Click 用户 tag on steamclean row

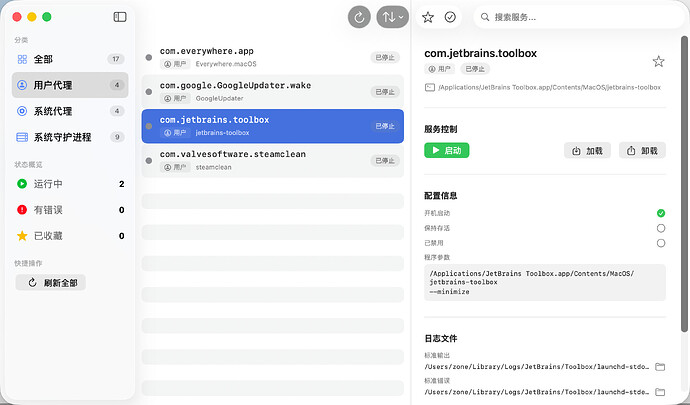[x=175, y=167]
